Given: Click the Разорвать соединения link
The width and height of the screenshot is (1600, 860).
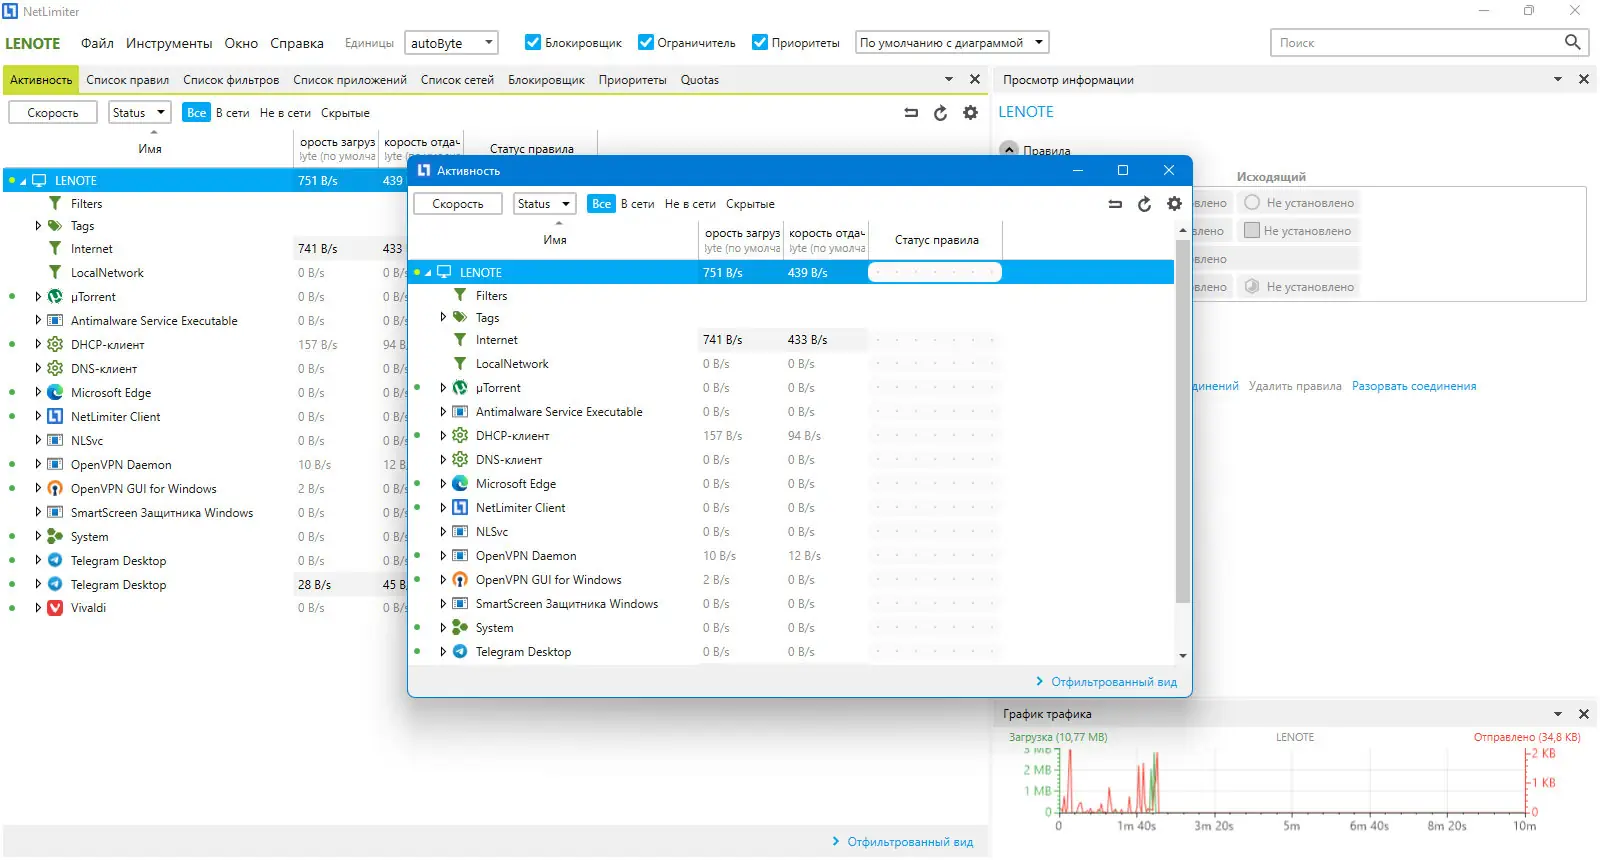Looking at the screenshot, I should (1414, 386).
